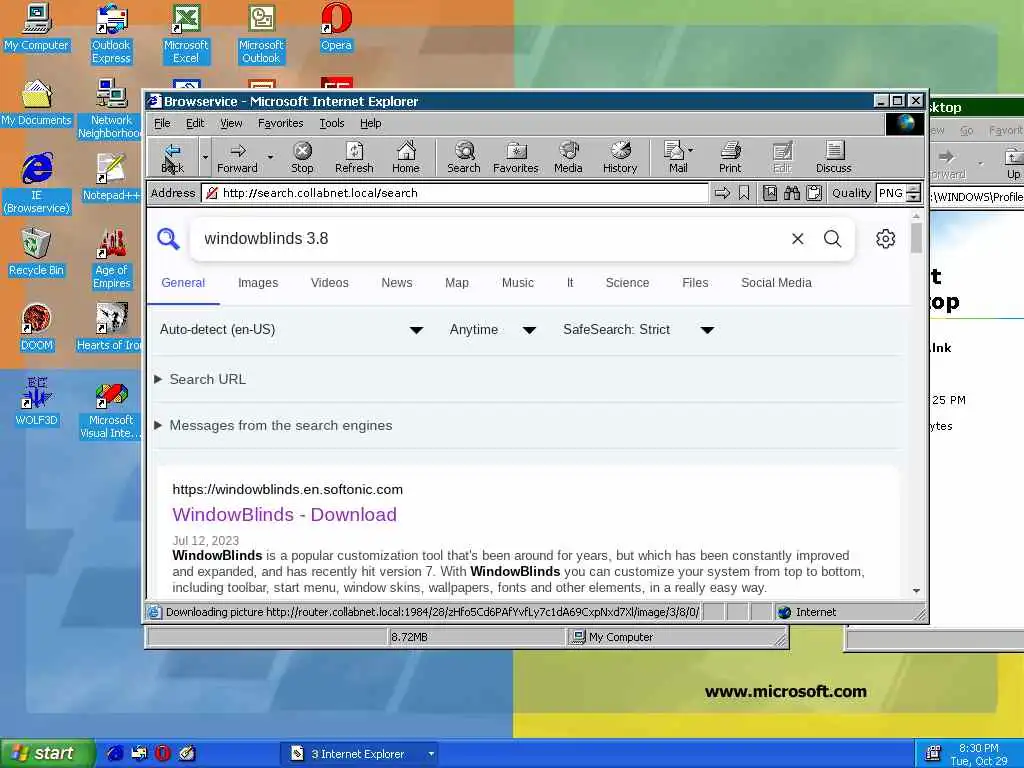Click the https://windowblinds.en.softonic.com result URL
The image size is (1024, 768).
tap(287, 489)
